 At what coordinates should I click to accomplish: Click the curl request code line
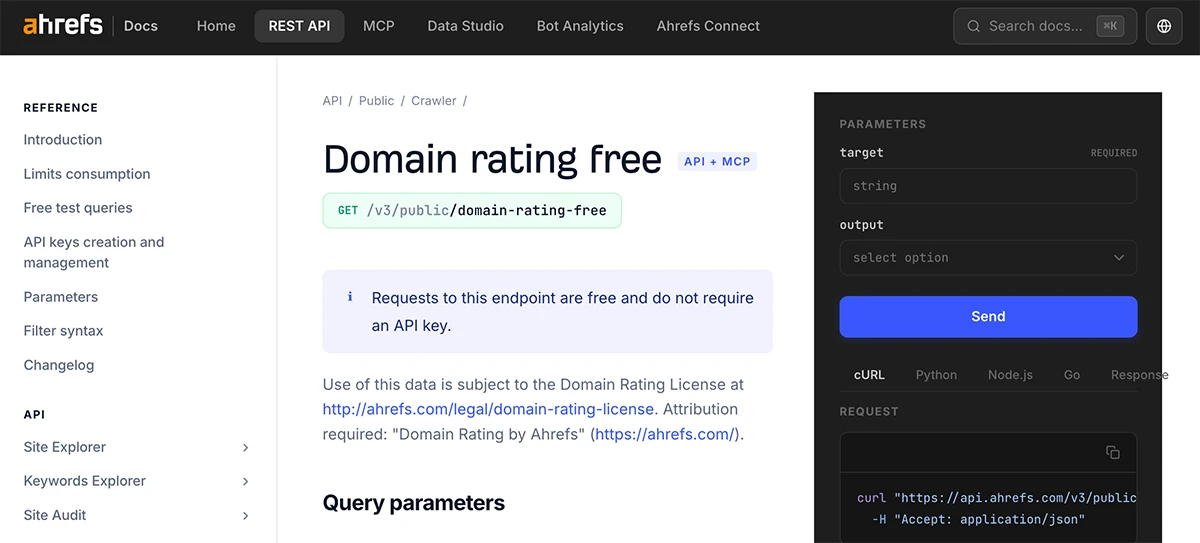[997, 497]
